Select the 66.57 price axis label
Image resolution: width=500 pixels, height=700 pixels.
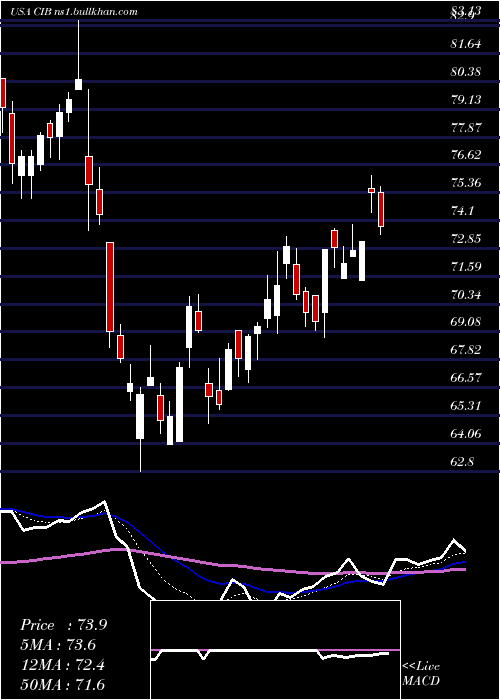pos(466,378)
